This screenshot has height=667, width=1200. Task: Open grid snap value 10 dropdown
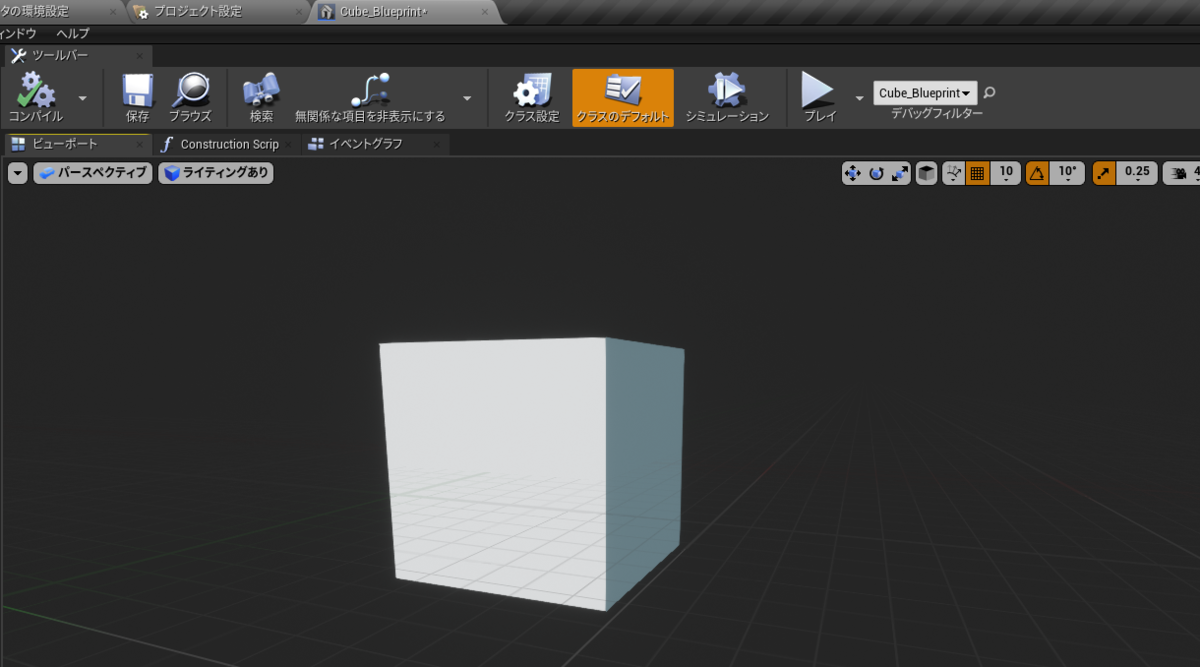1006,173
